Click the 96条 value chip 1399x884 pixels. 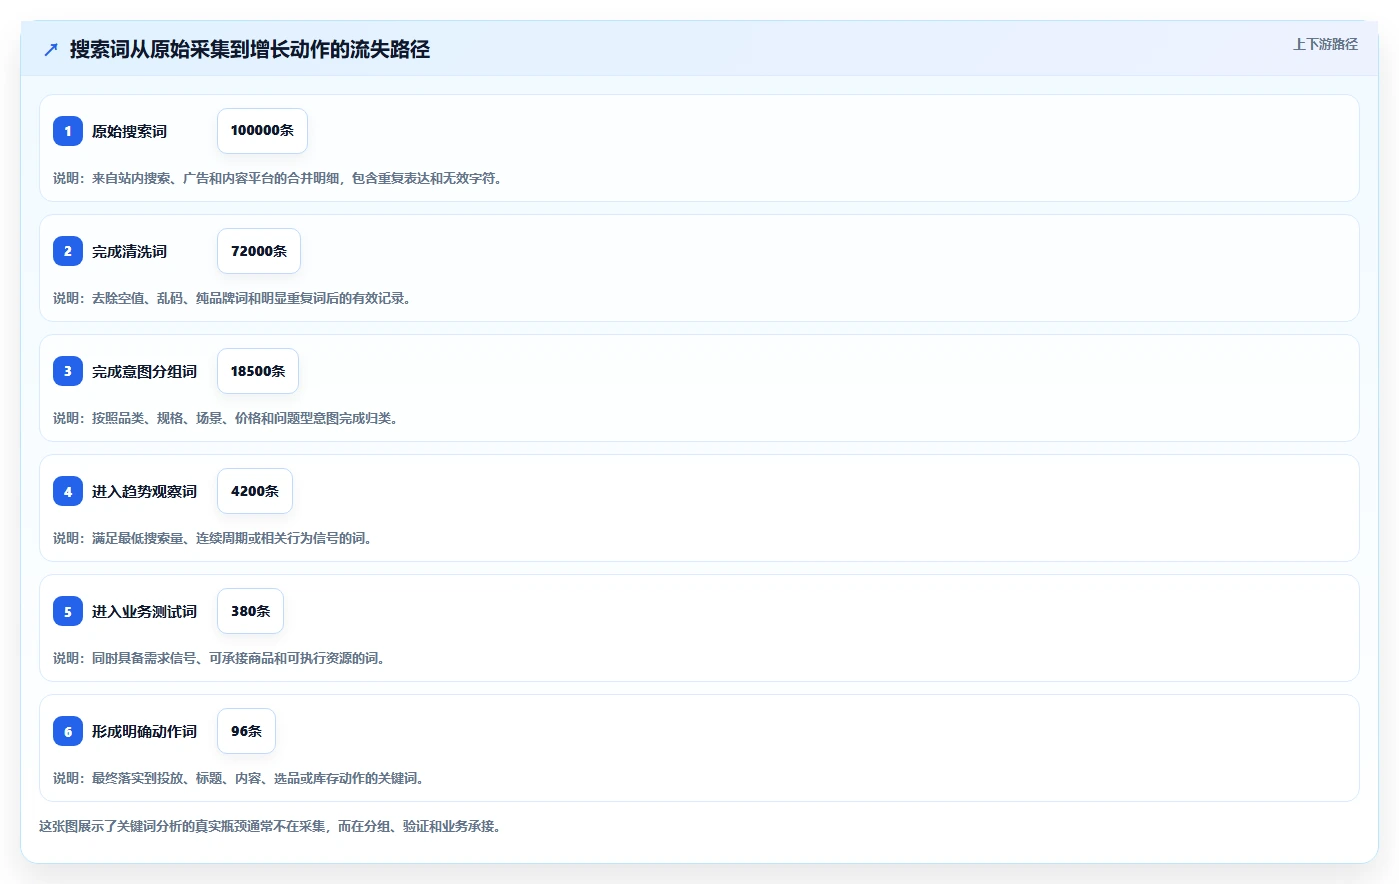(246, 731)
